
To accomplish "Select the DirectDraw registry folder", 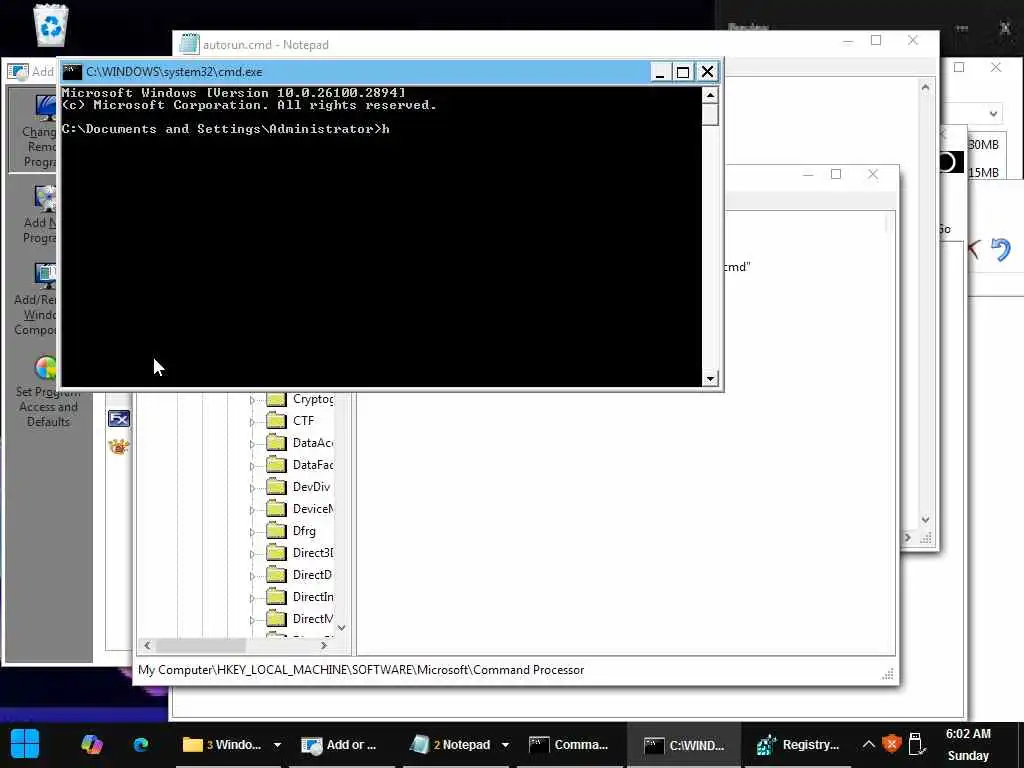I will point(300,575).
